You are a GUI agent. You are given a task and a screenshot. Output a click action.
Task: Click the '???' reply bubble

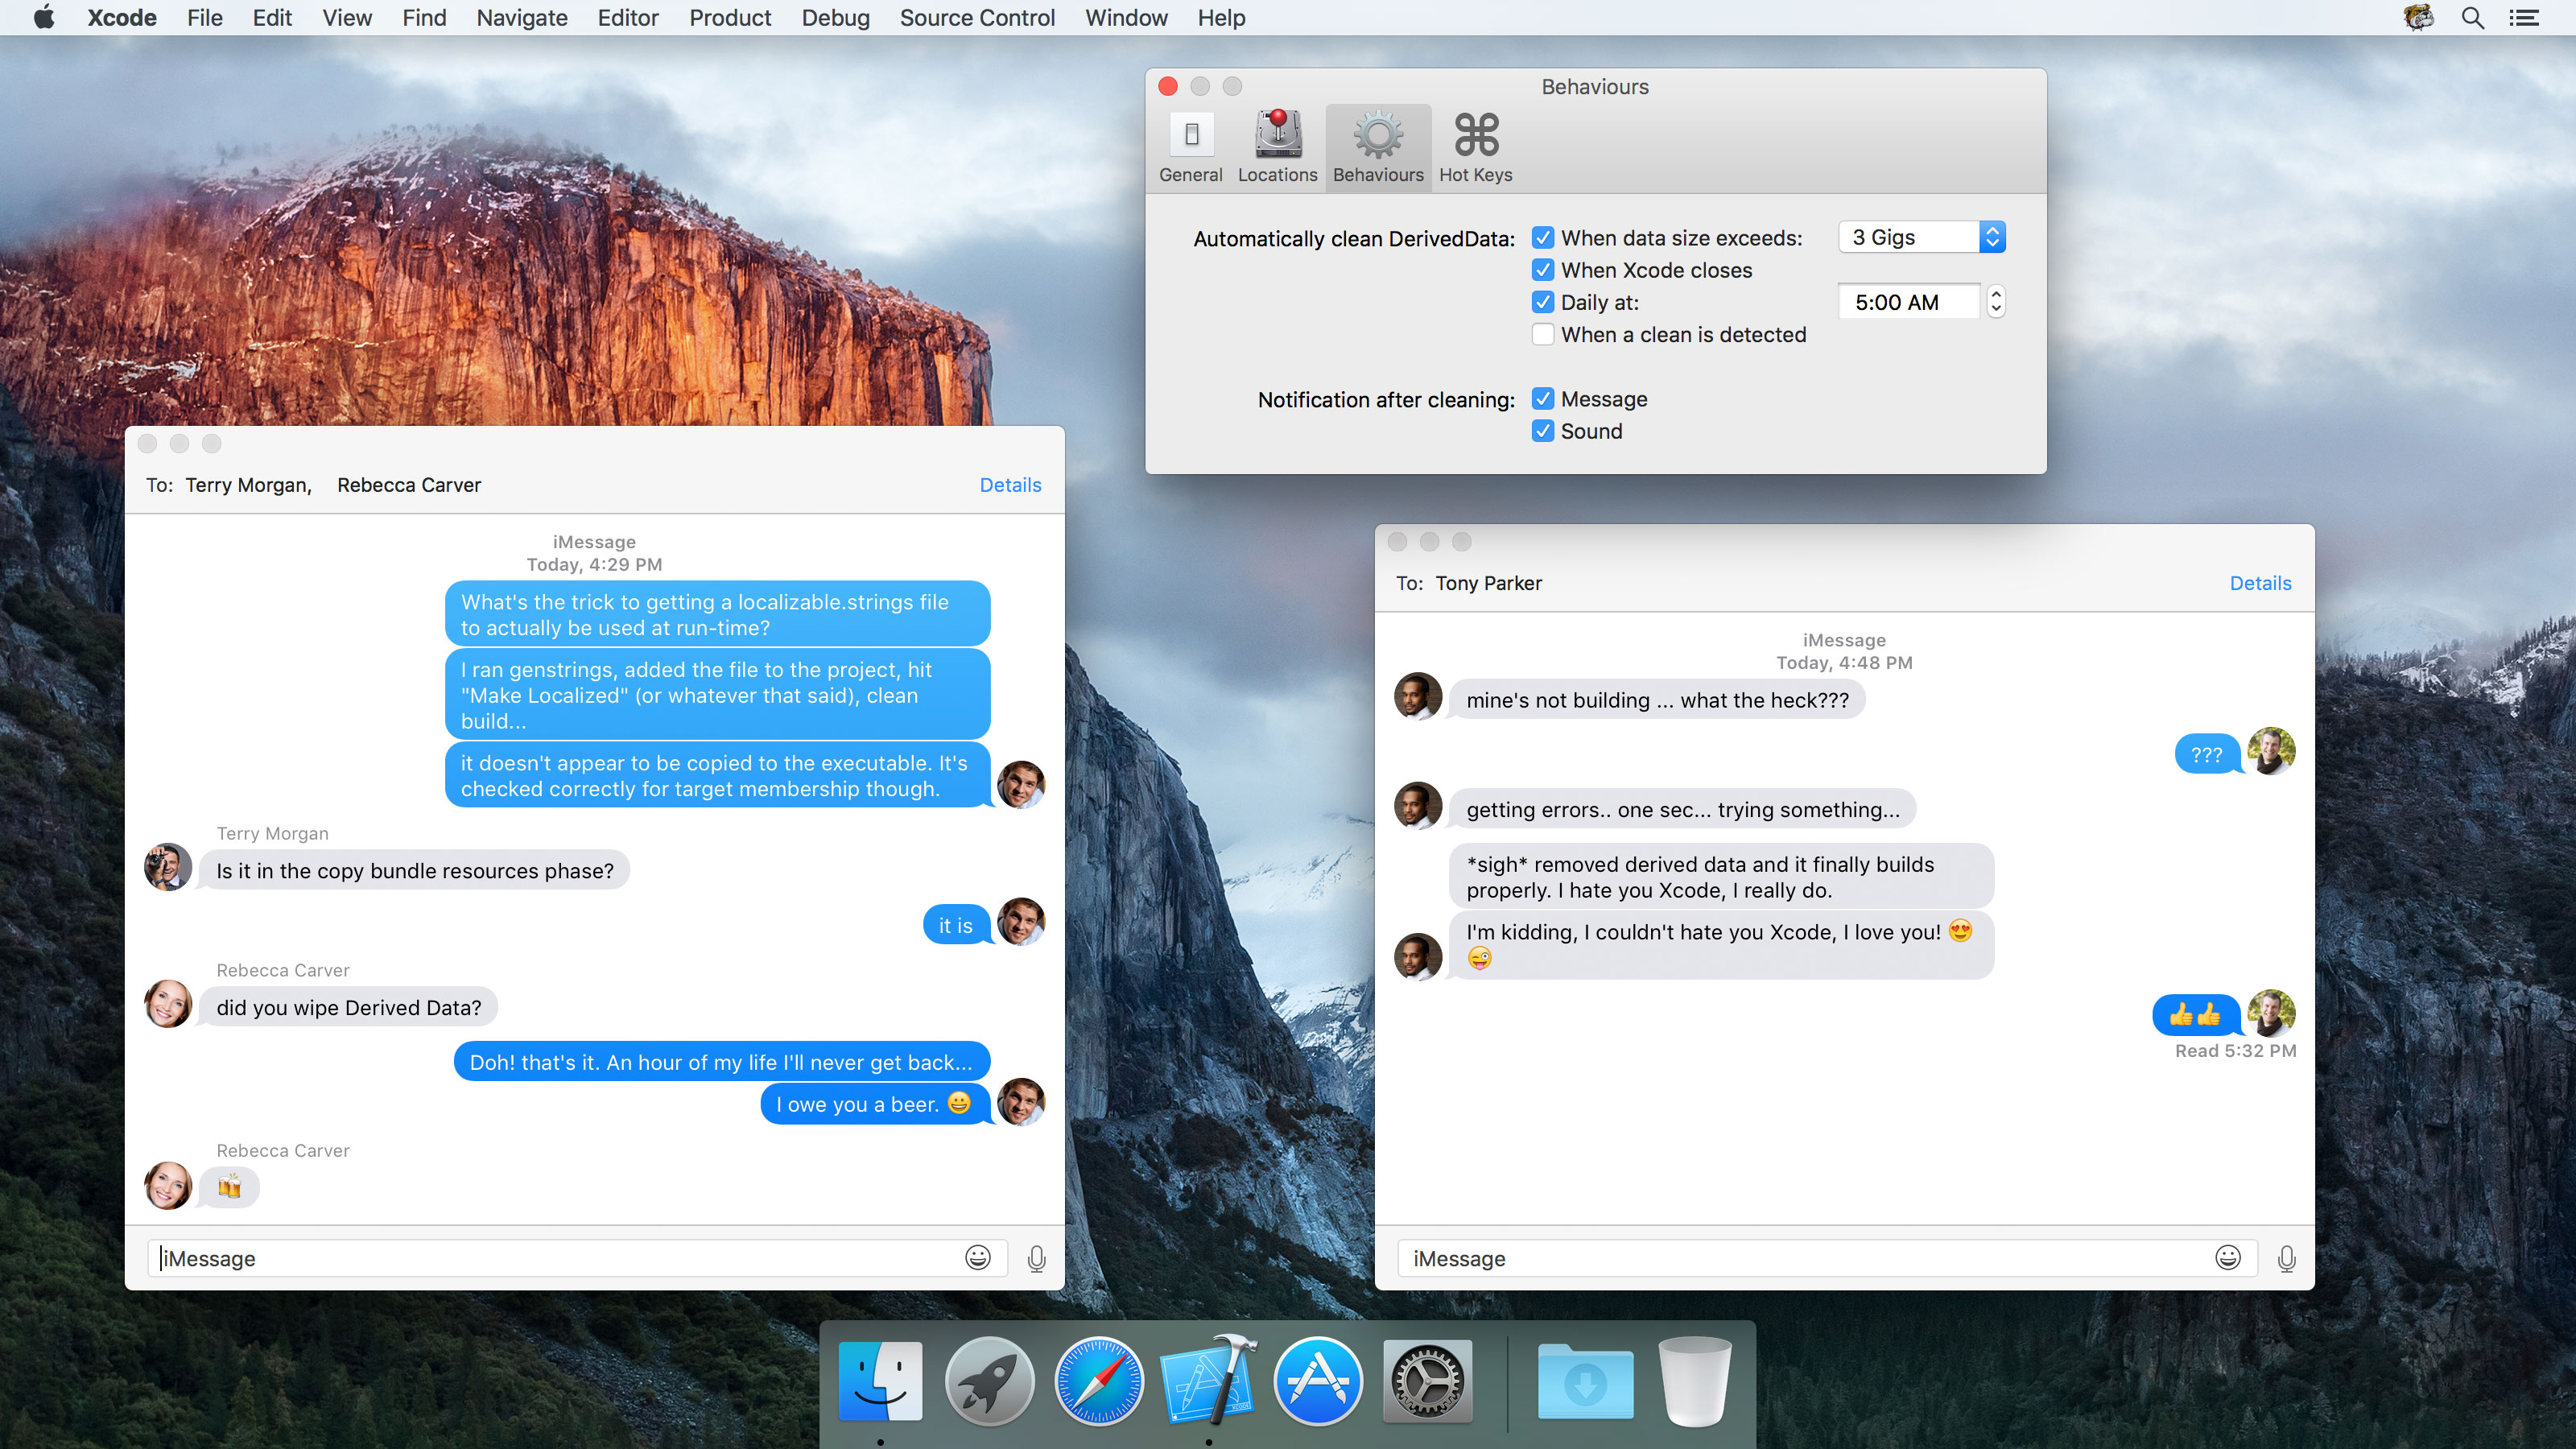(x=2207, y=754)
